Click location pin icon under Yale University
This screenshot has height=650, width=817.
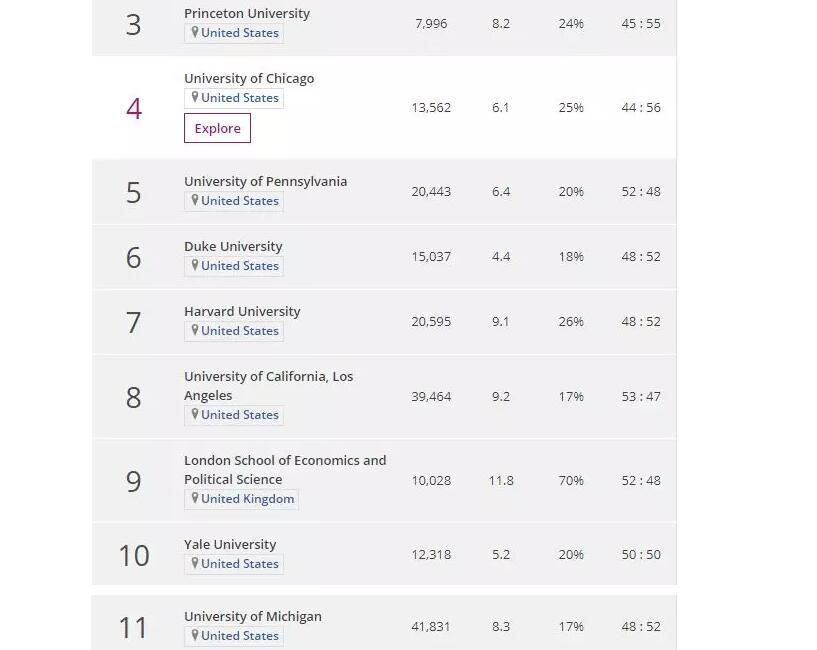coord(195,564)
